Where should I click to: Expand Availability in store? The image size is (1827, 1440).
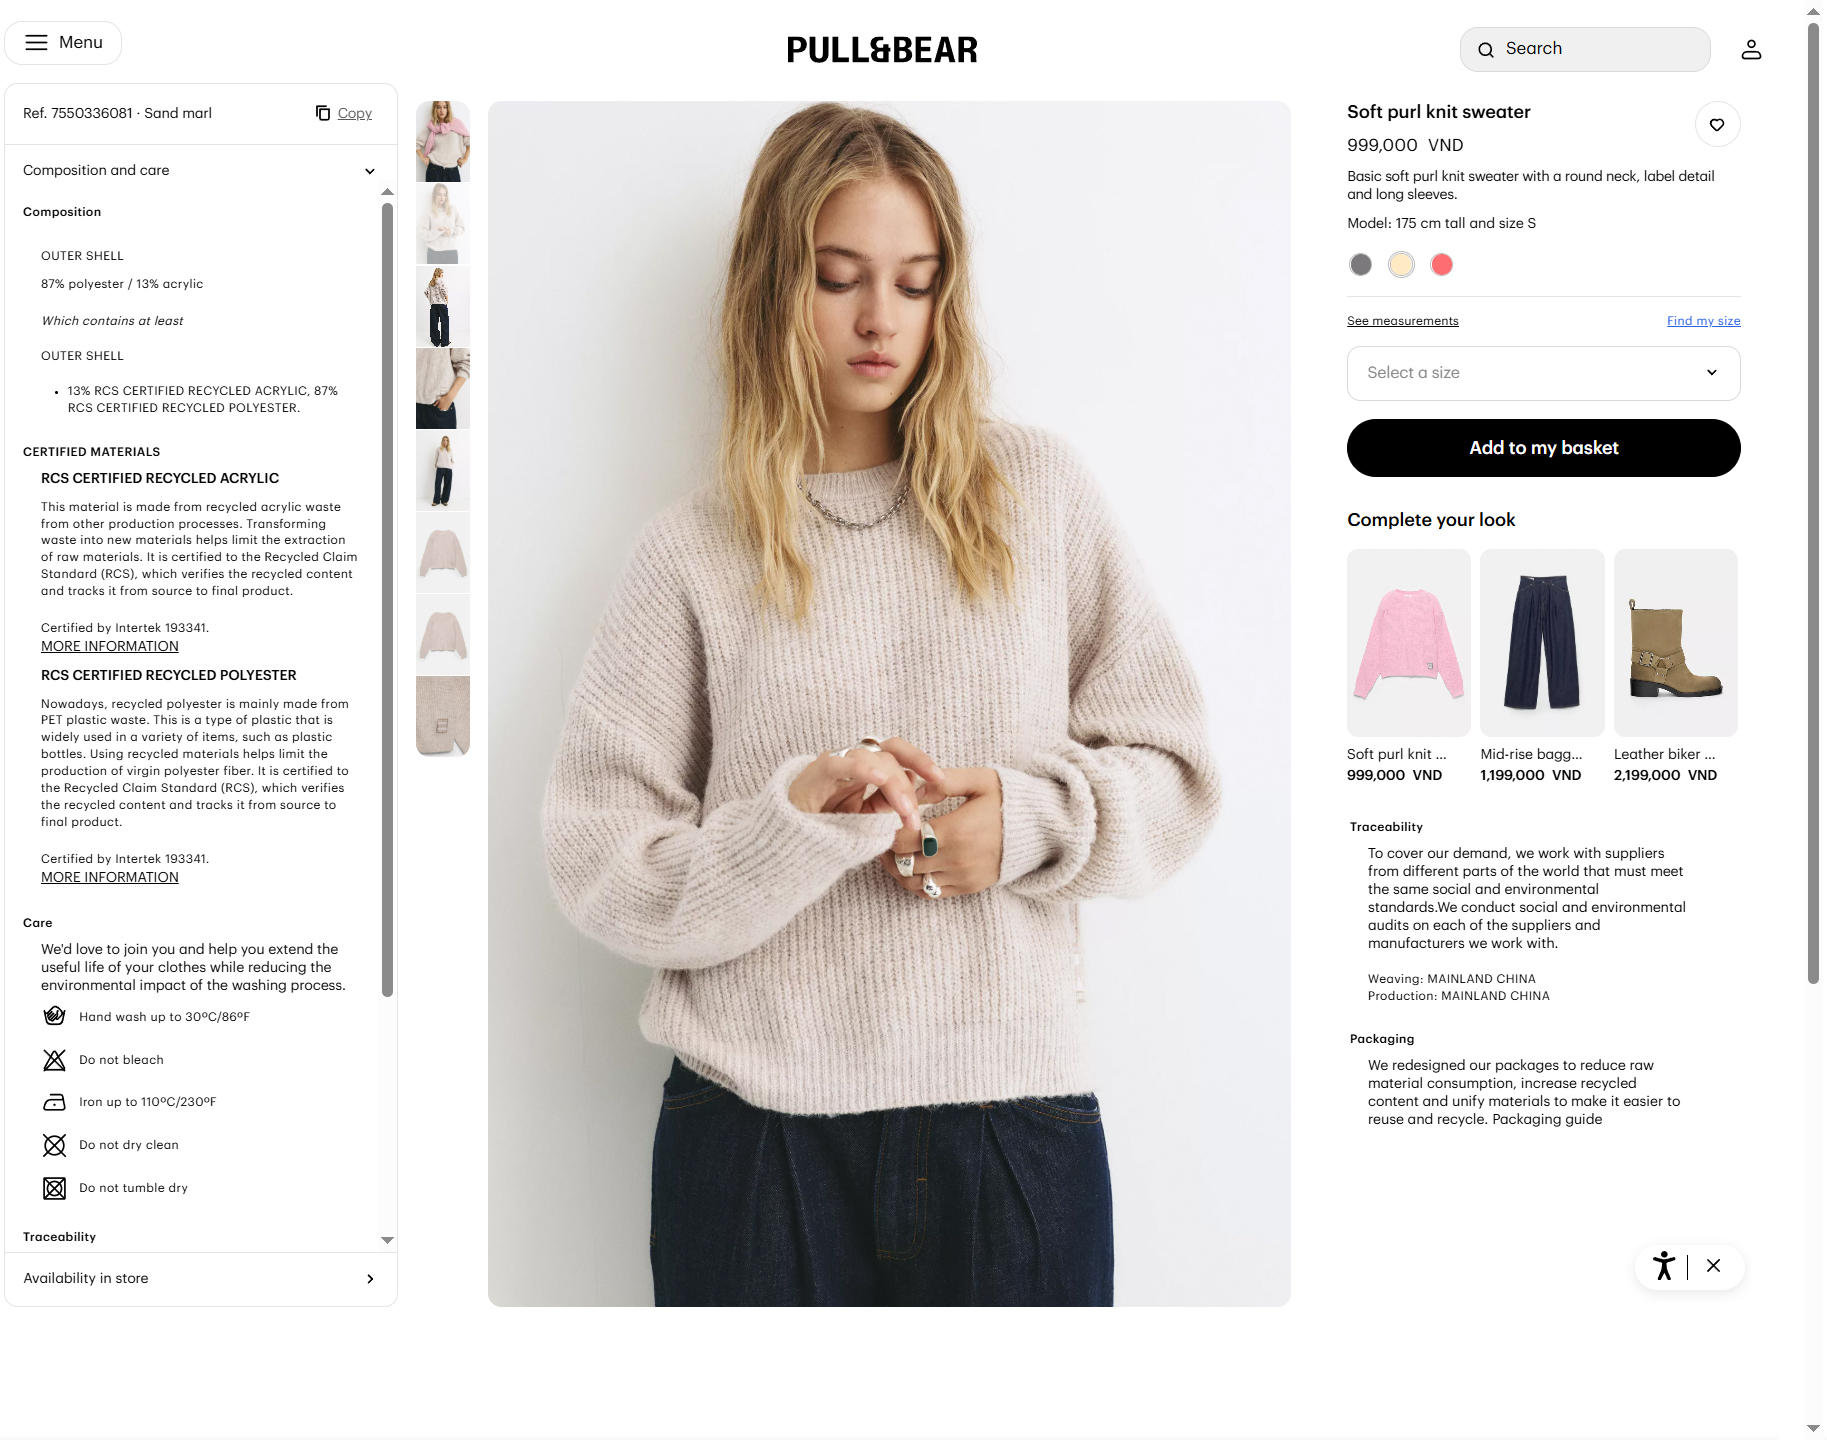[200, 1279]
